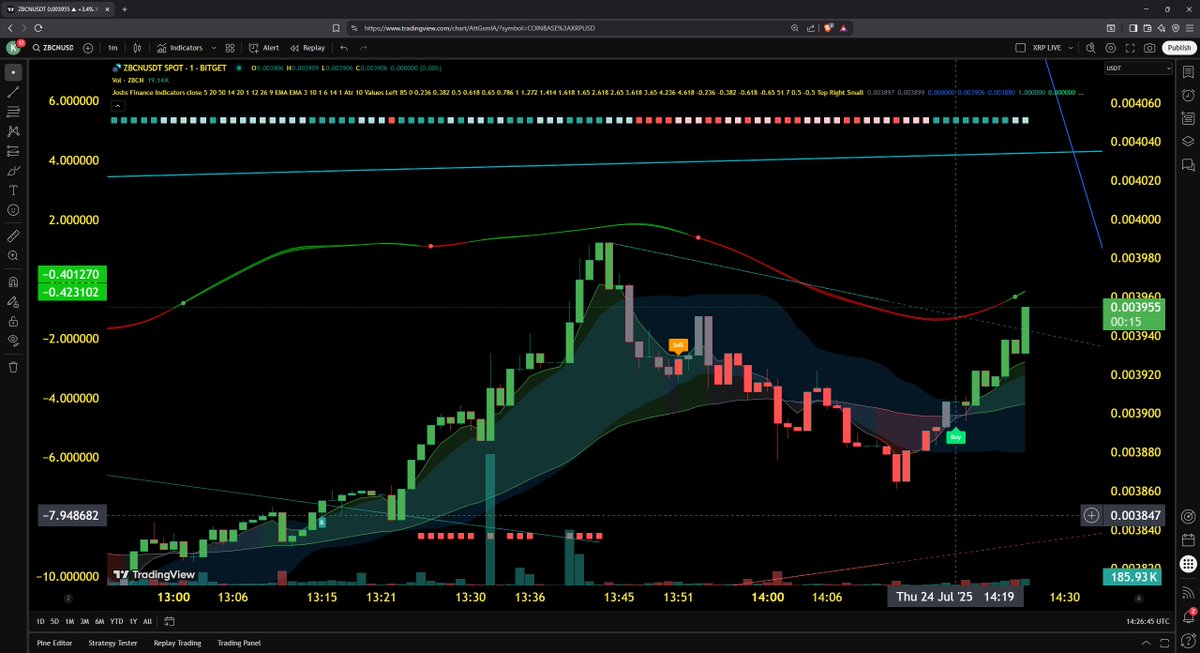Create a new Alert
This screenshot has height=653, width=1200.
[x=265, y=47]
